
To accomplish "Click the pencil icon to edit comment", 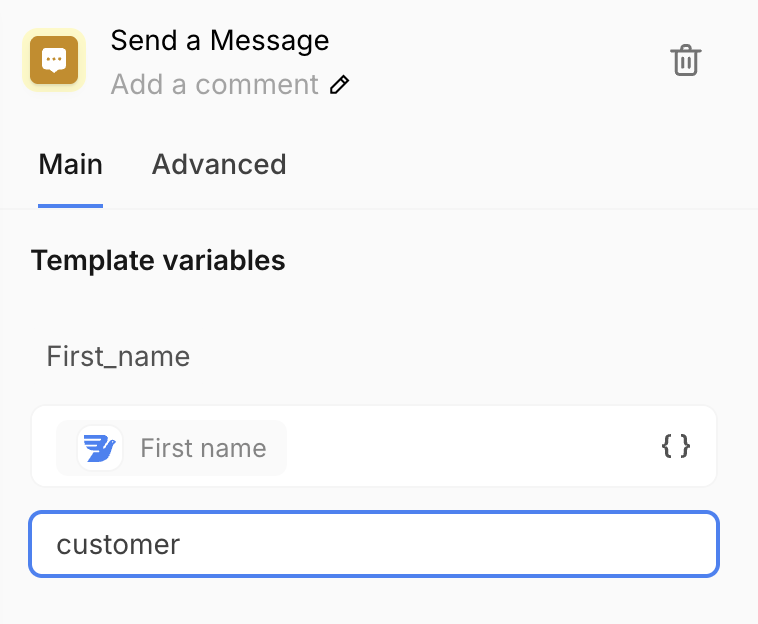I will point(340,85).
